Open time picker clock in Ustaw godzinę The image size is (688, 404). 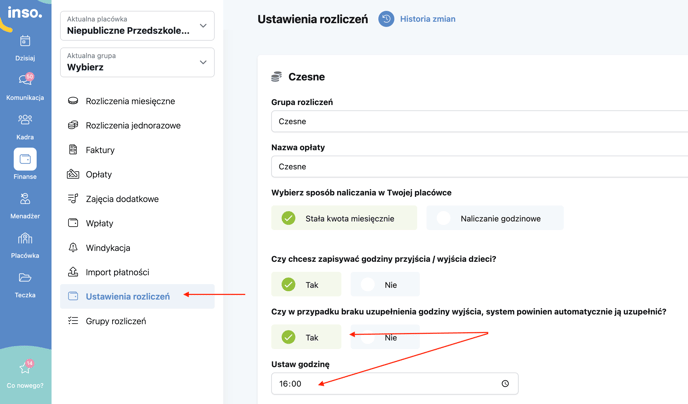(505, 383)
